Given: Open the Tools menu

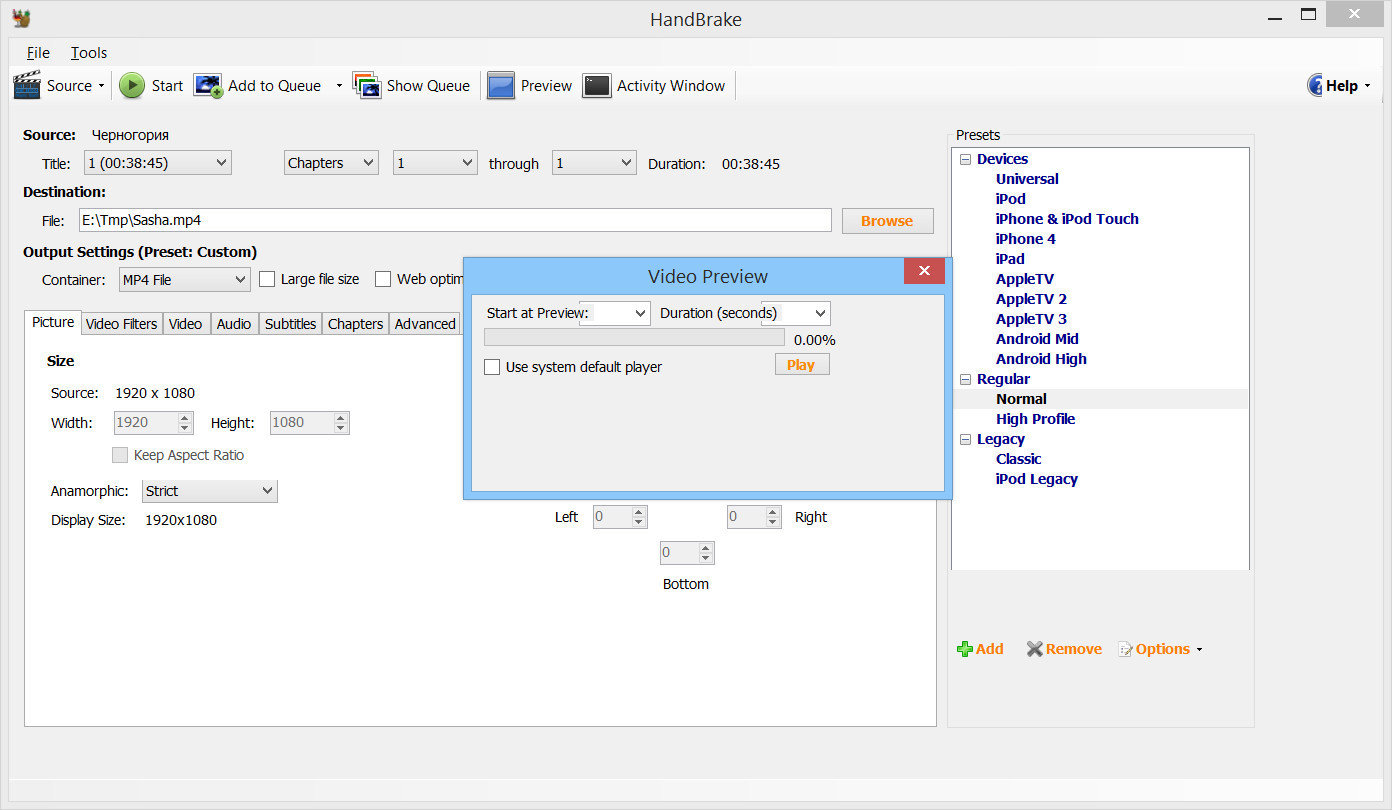Looking at the screenshot, I should (89, 53).
